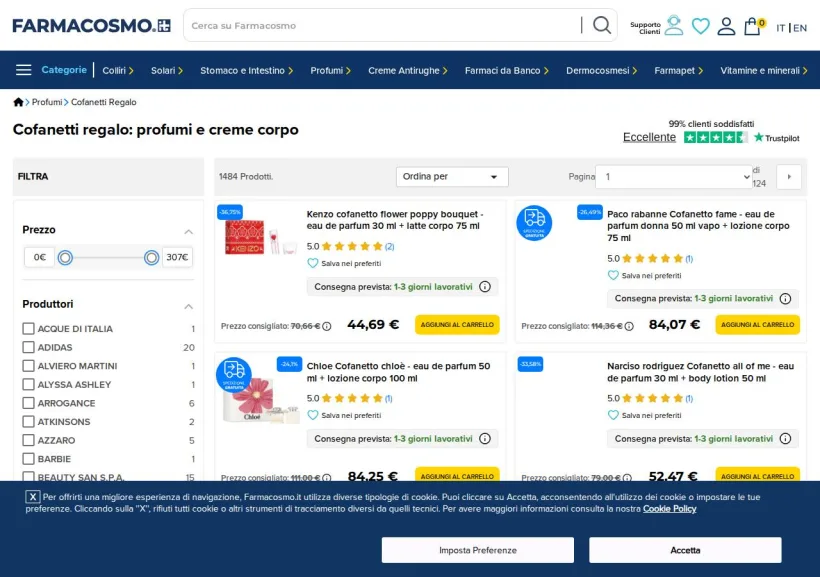The width and height of the screenshot is (820, 577).
Task: Save Paco Rabanne cofanetto to favorites heart
Action: pos(613,275)
